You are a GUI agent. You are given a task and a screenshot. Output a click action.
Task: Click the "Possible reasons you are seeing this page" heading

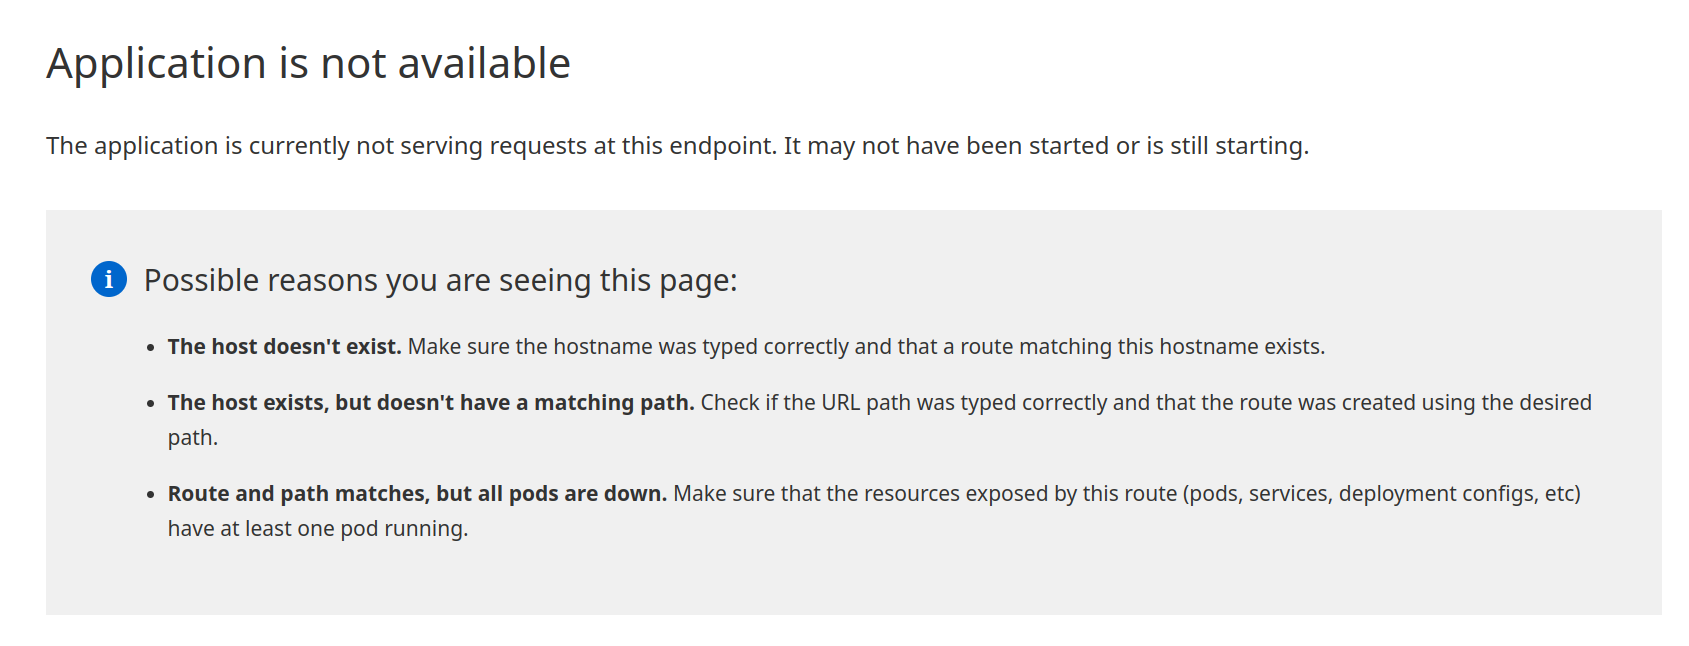click(x=440, y=280)
